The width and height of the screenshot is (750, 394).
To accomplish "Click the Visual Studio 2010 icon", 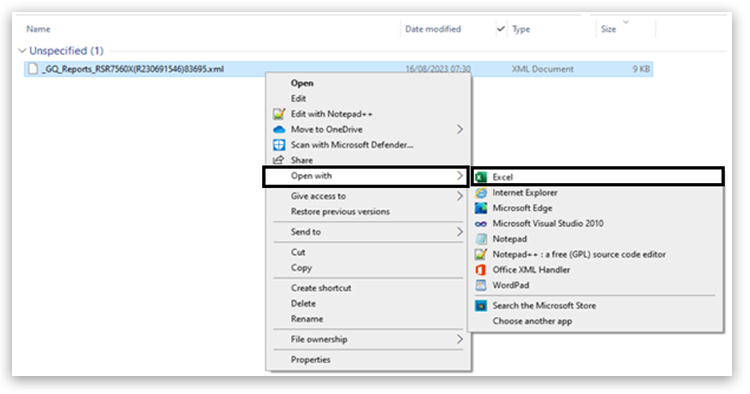I will click(x=481, y=224).
